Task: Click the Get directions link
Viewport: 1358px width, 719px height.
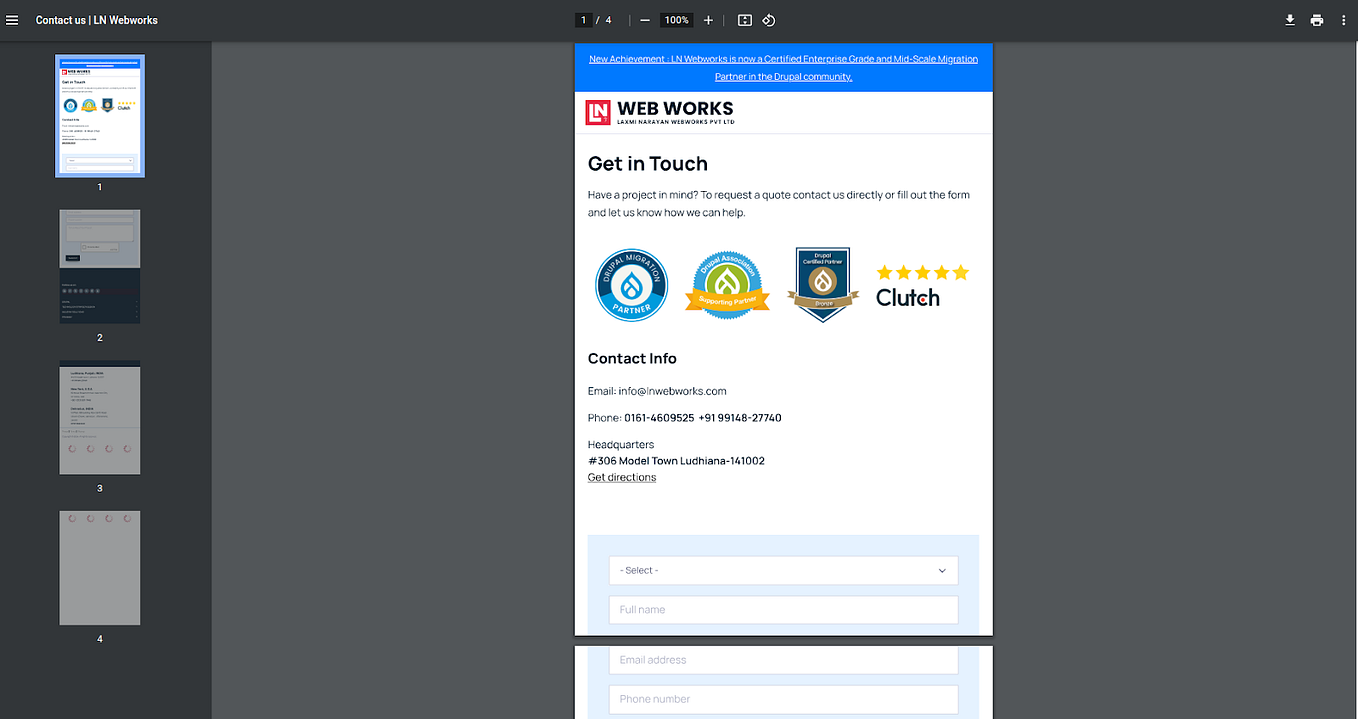Action: click(x=621, y=477)
